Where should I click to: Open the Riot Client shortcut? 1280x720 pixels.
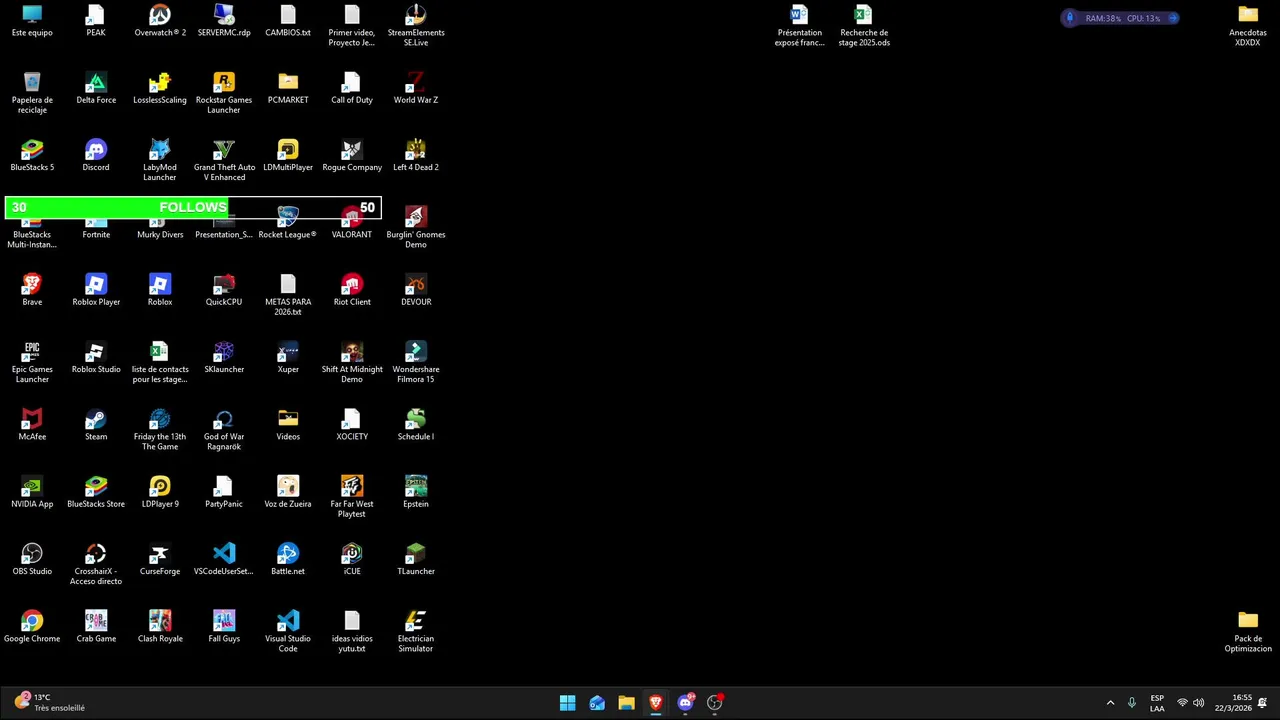tap(352, 291)
